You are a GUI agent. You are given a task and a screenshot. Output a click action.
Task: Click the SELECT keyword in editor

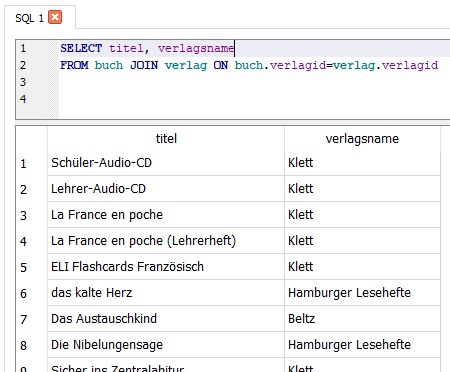(81, 48)
